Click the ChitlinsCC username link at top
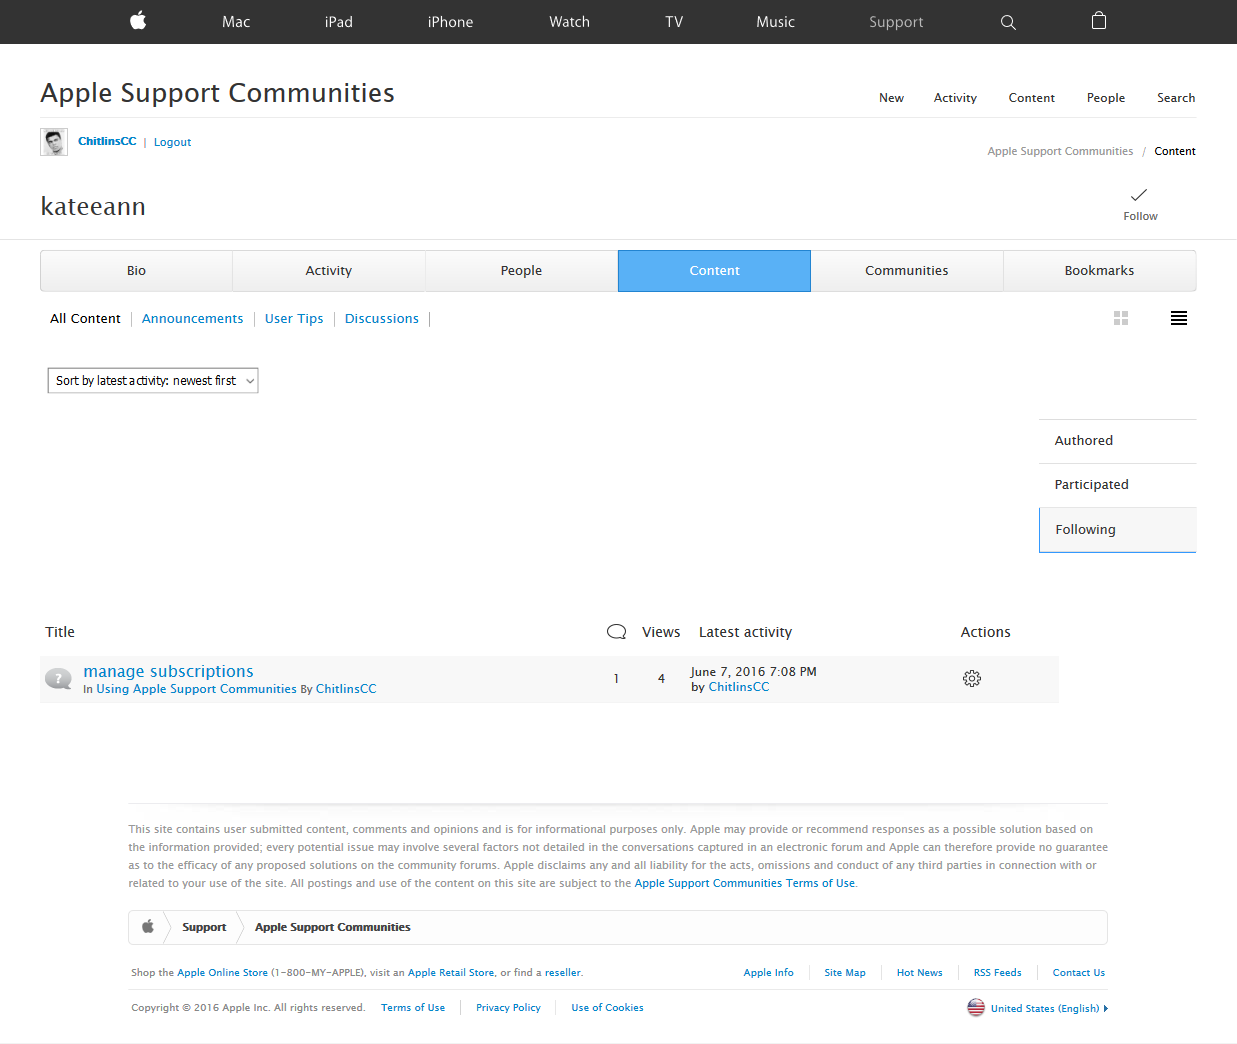The height and width of the screenshot is (1044, 1237). 107,142
